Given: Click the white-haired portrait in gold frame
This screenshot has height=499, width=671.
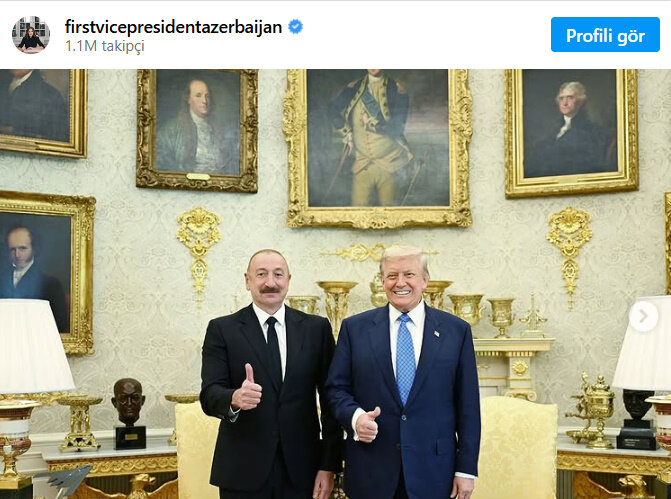Looking at the screenshot, I should coord(571,133).
